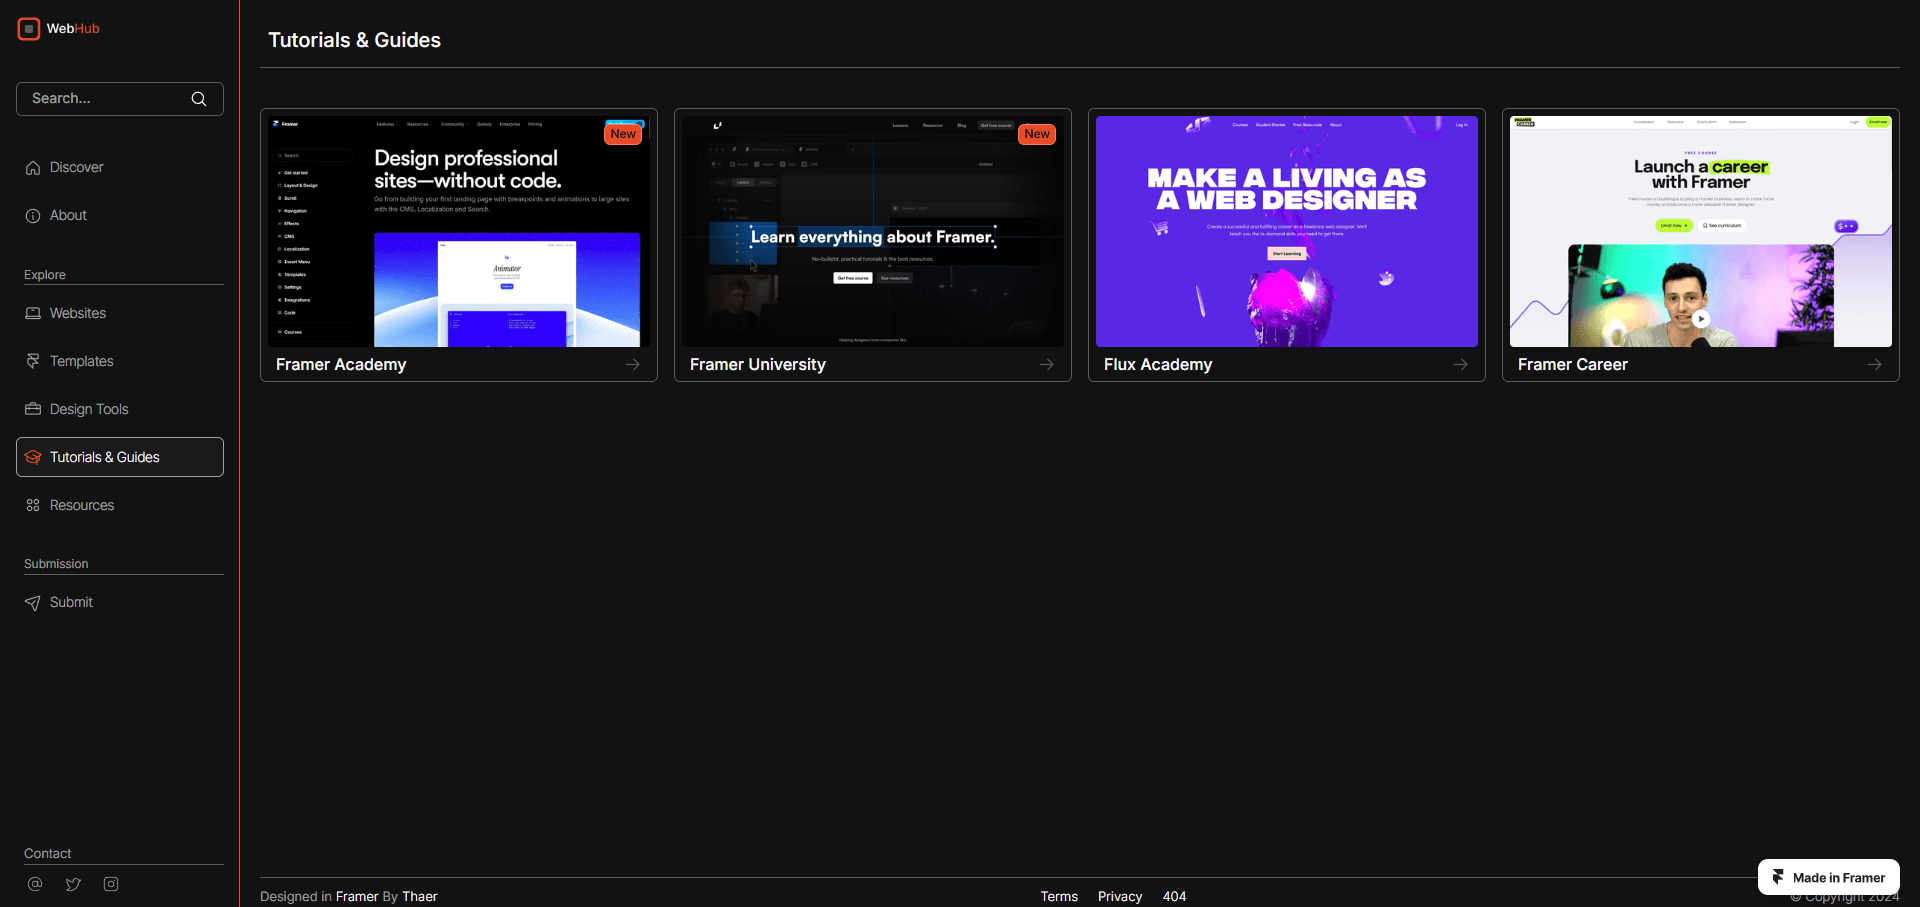1920x907 pixels.
Task: Click the Websites laptop icon
Action: tap(33, 314)
